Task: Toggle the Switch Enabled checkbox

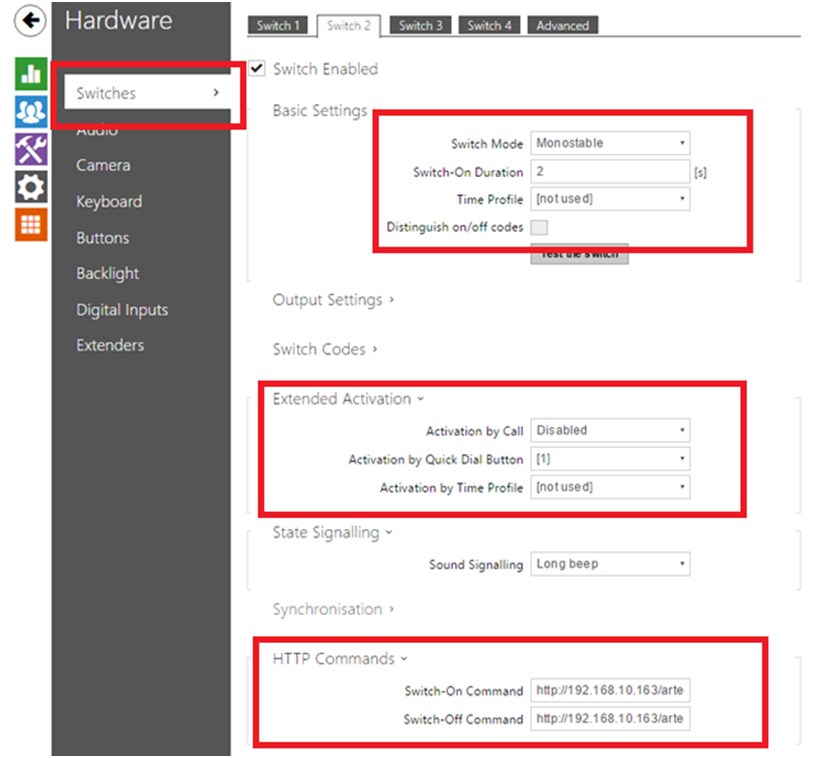Action: 257,69
